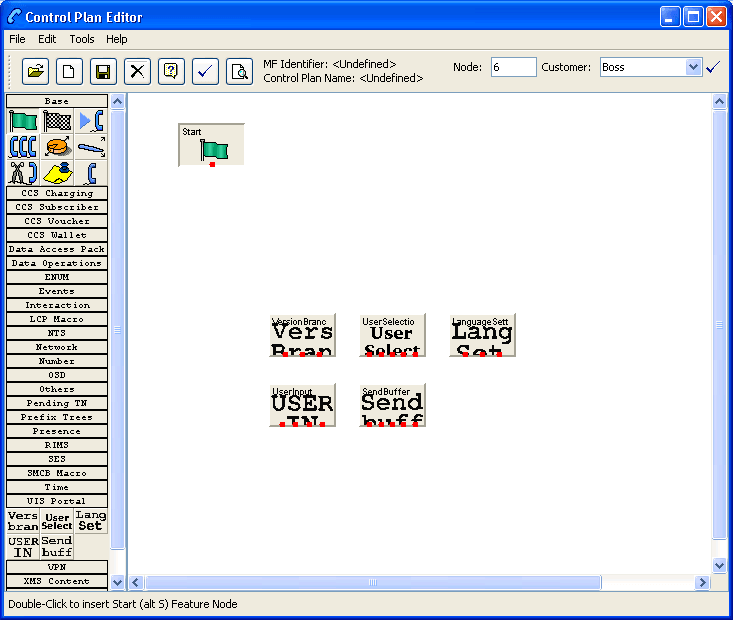Click the blue checkmark next to Customer

(713, 67)
